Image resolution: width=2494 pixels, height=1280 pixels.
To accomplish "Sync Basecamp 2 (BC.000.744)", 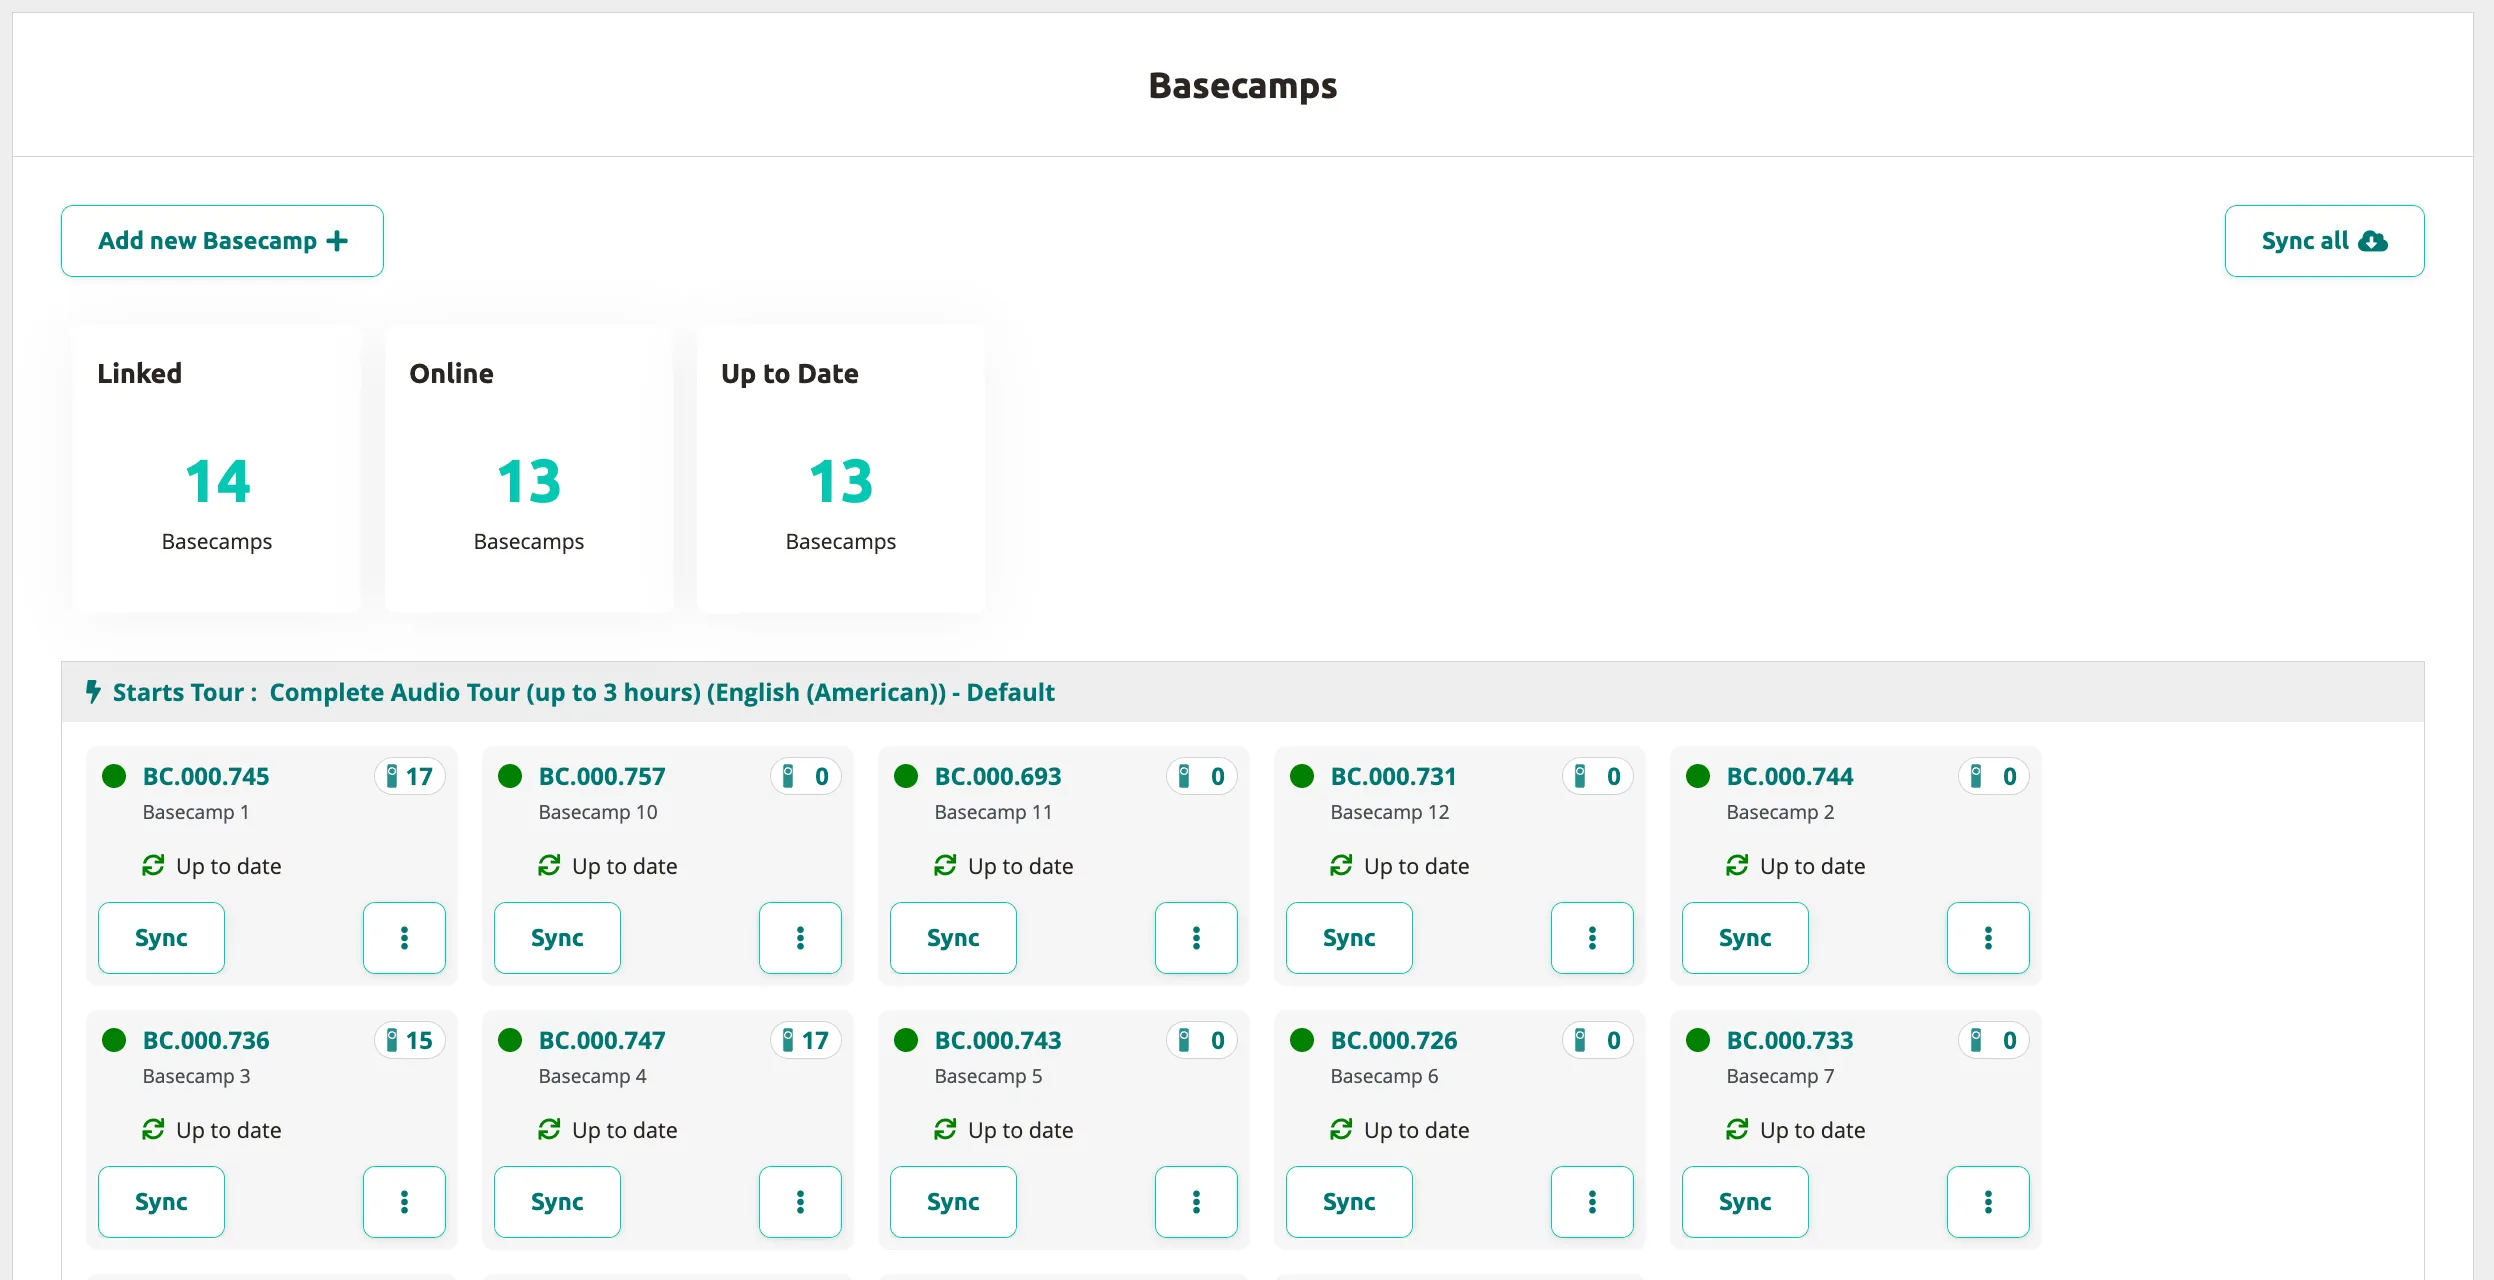I will [1745, 938].
